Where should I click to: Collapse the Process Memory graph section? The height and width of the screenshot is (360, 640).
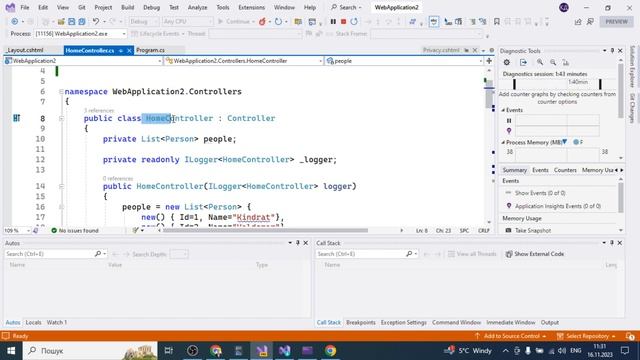click(503, 142)
